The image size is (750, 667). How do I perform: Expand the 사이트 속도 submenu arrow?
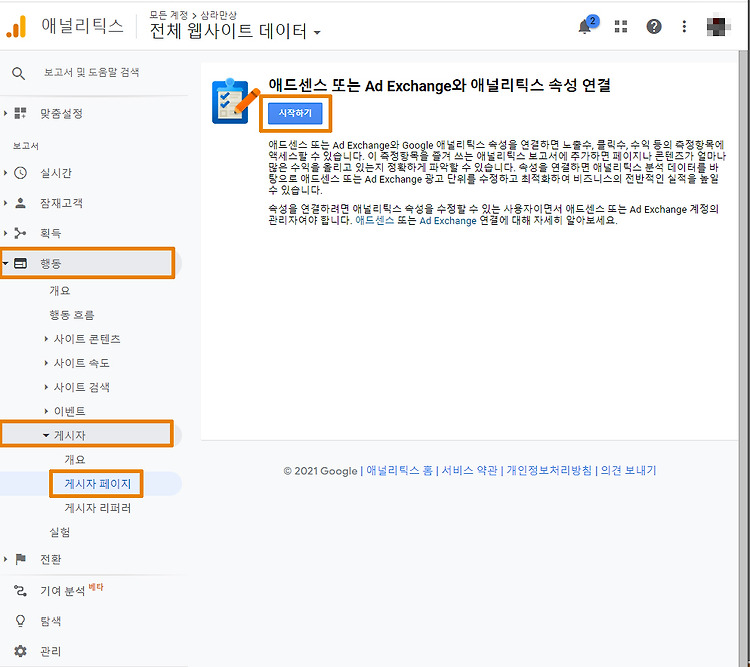coord(46,363)
